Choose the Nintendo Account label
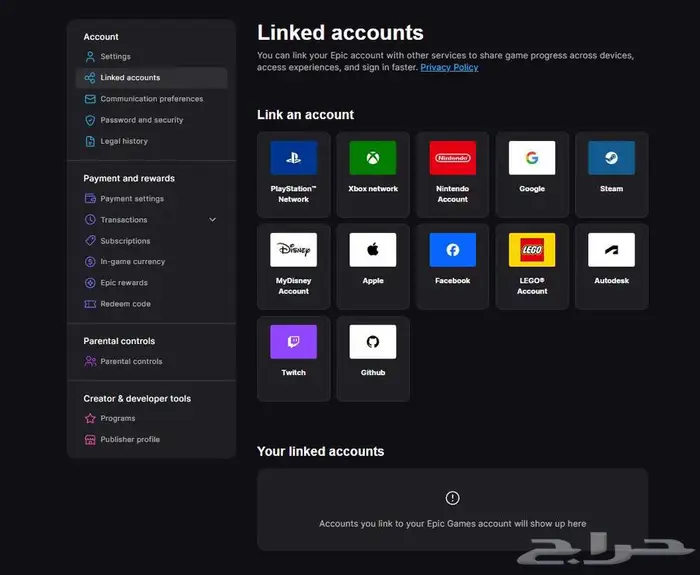Viewport: 700px width, 575px height. pyautogui.click(x=452, y=194)
